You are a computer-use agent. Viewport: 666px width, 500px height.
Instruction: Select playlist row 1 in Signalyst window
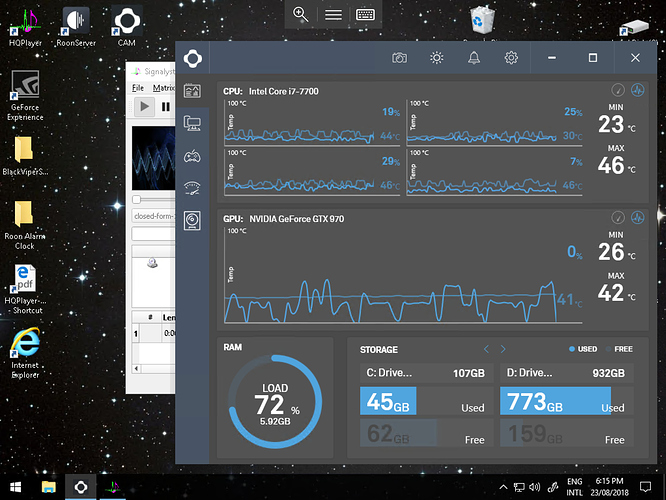pos(154,333)
